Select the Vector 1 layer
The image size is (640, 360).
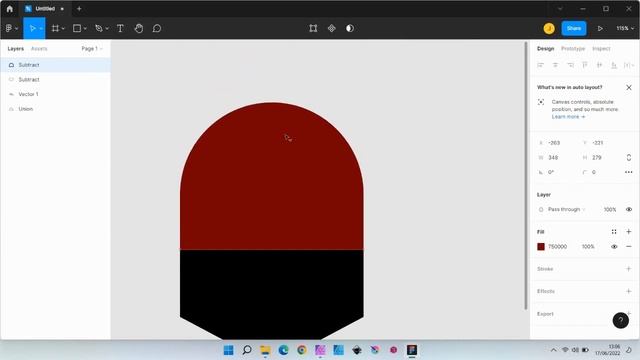coord(55,94)
